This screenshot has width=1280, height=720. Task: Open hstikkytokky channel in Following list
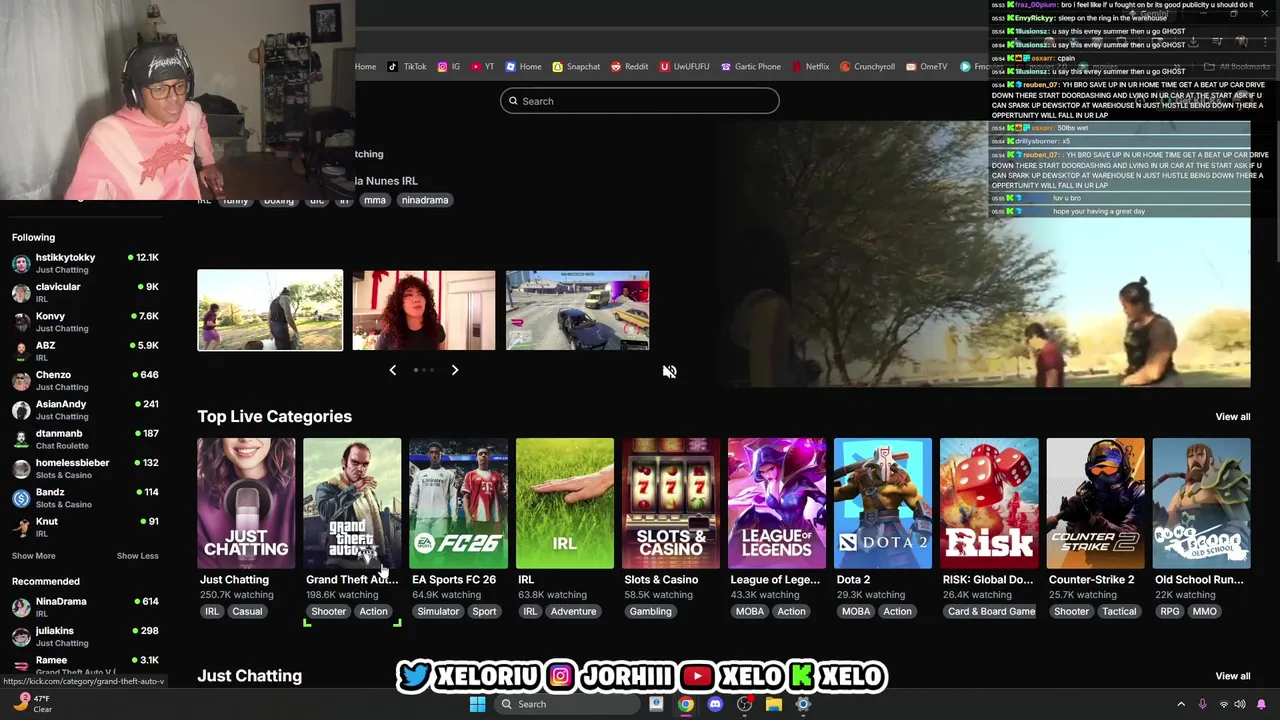click(84, 263)
